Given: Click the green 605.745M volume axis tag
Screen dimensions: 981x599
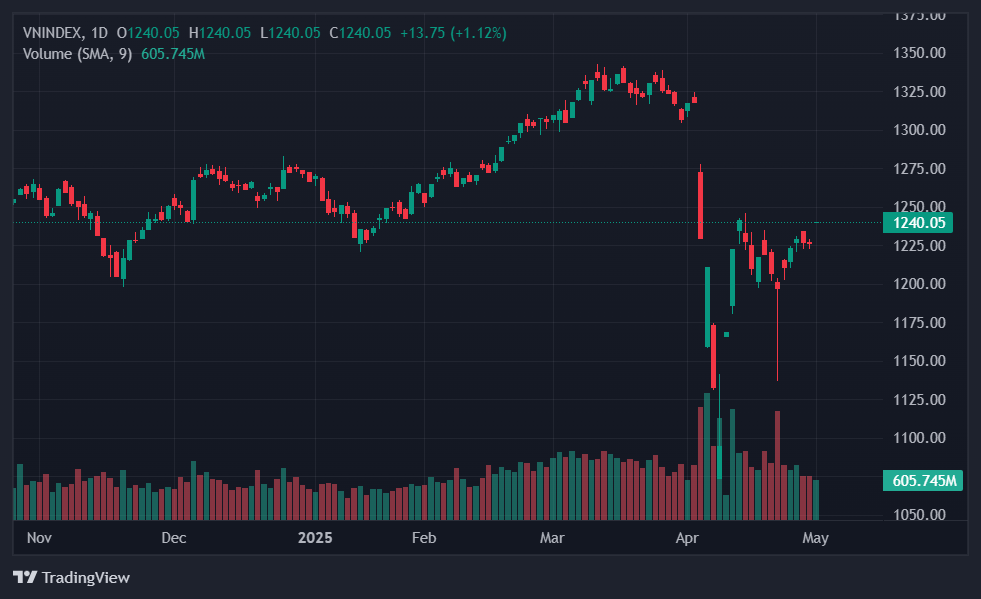Looking at the screenshot, I should [923, 481].
